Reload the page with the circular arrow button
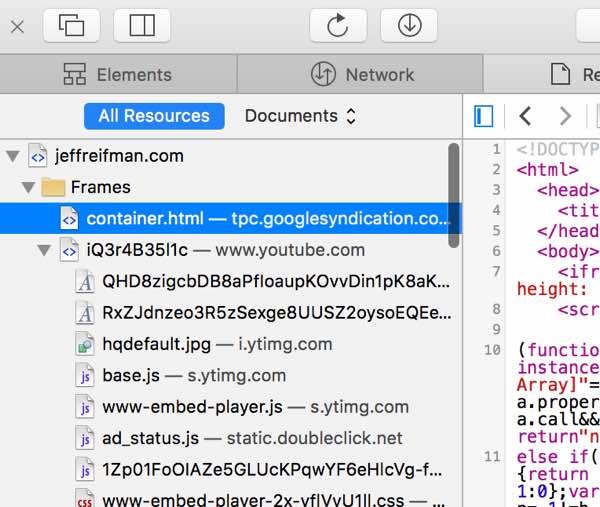600x507 pixels. (338, 26)
